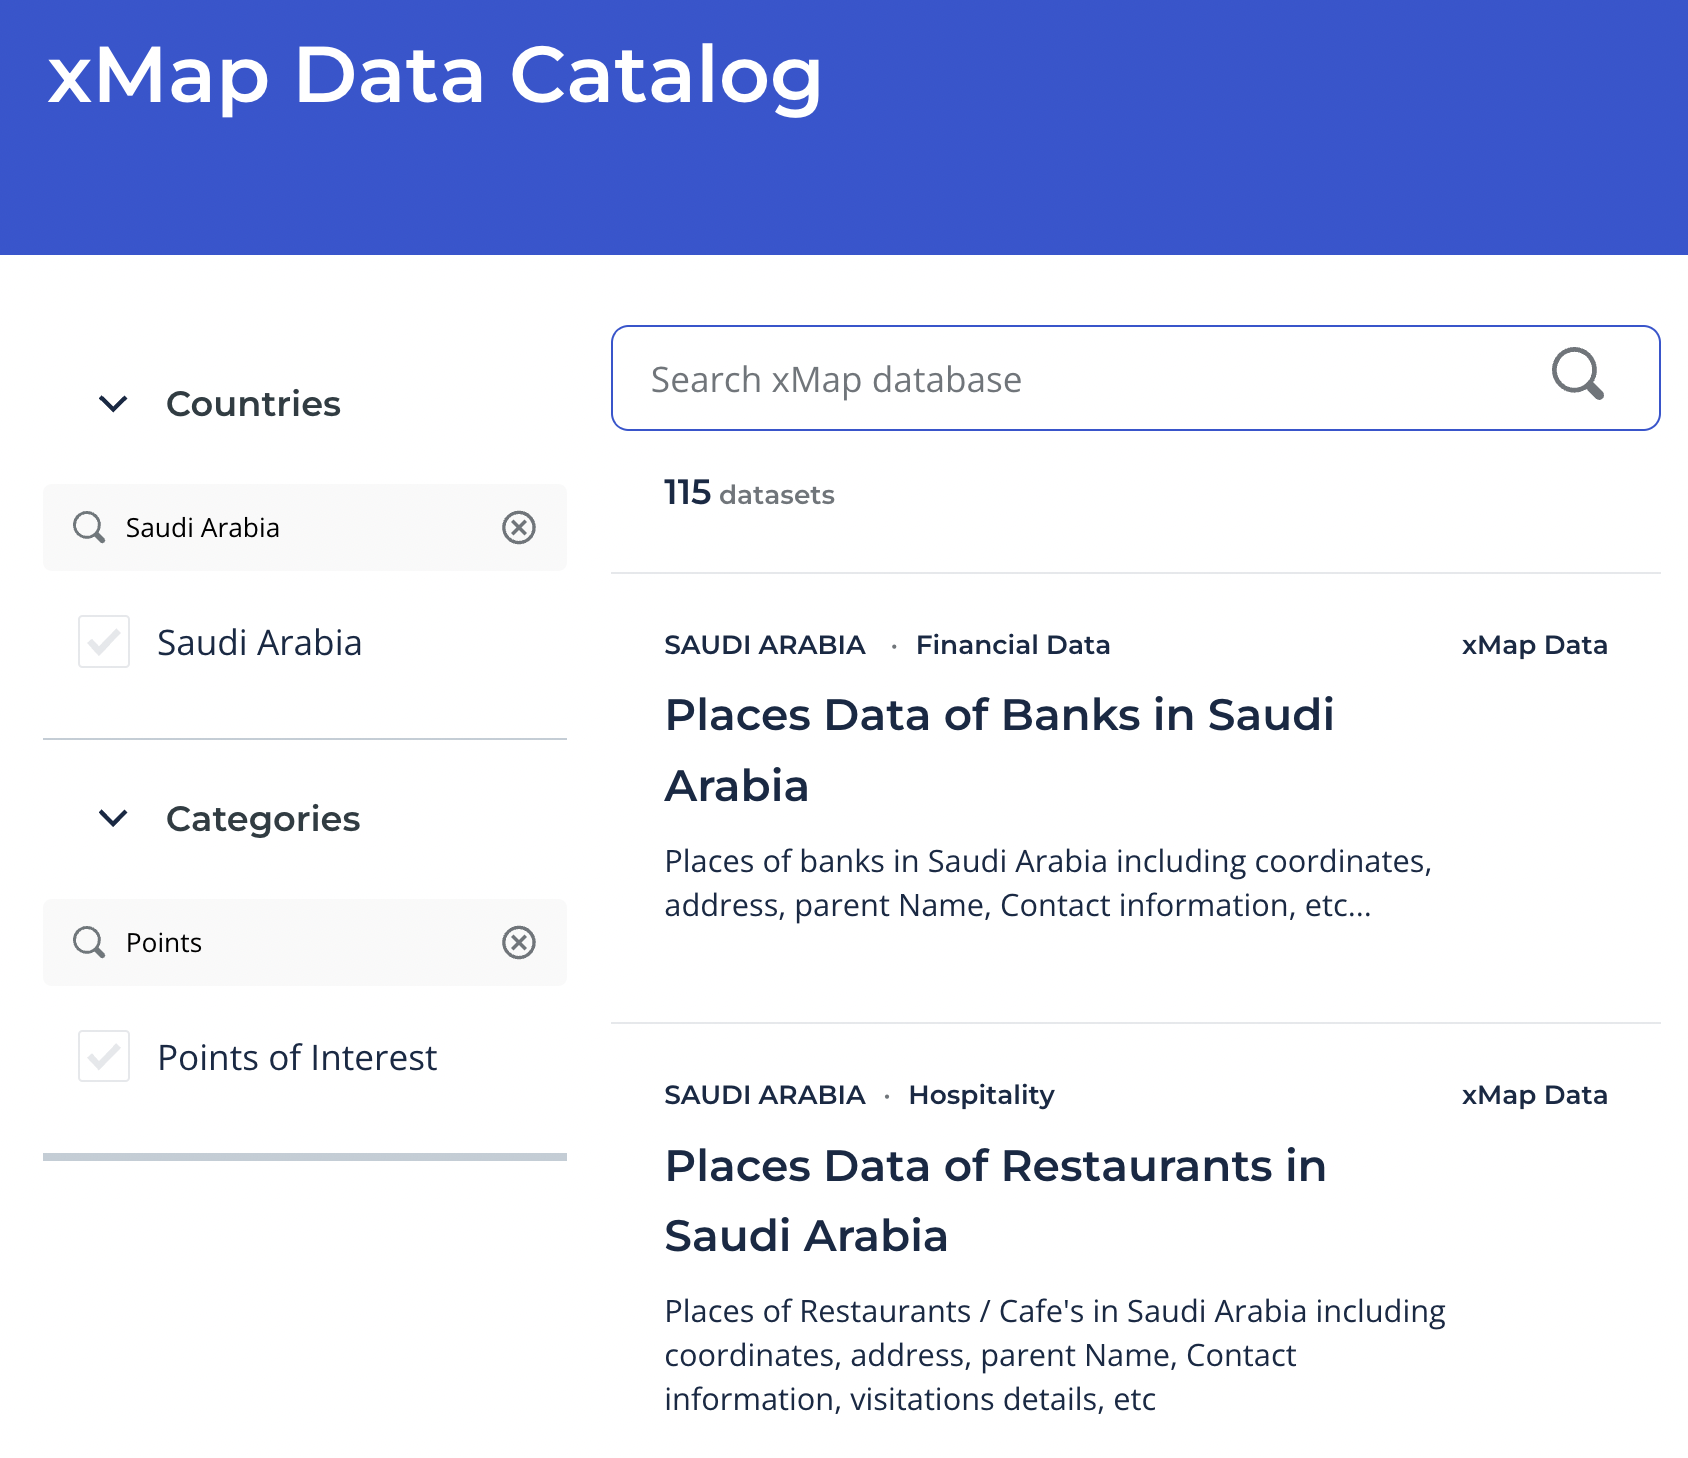Toggle the Saudi Arabia checkbox

[x=104, y=642]
